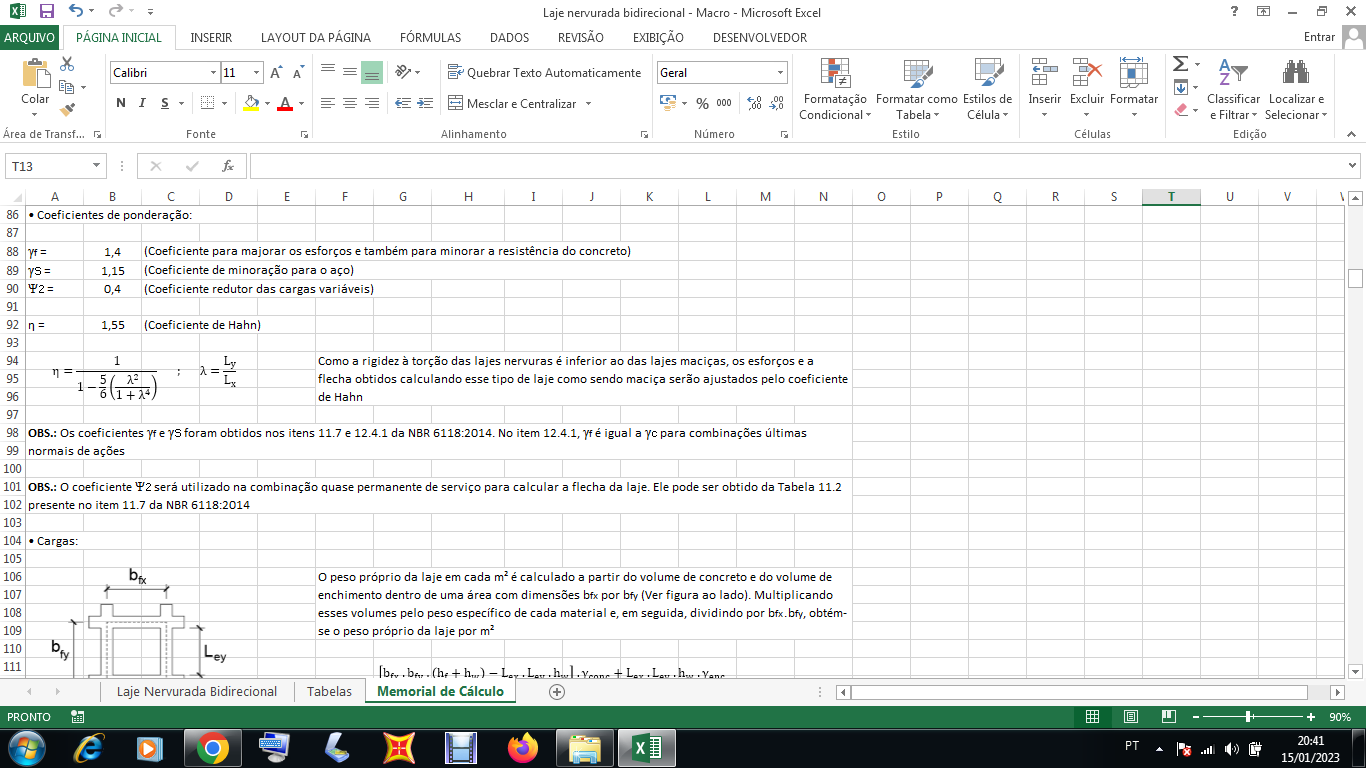The height and width of the screenshot is (768, 1366).
Task: Apply the red font color
Action: [x=285, y=103]
